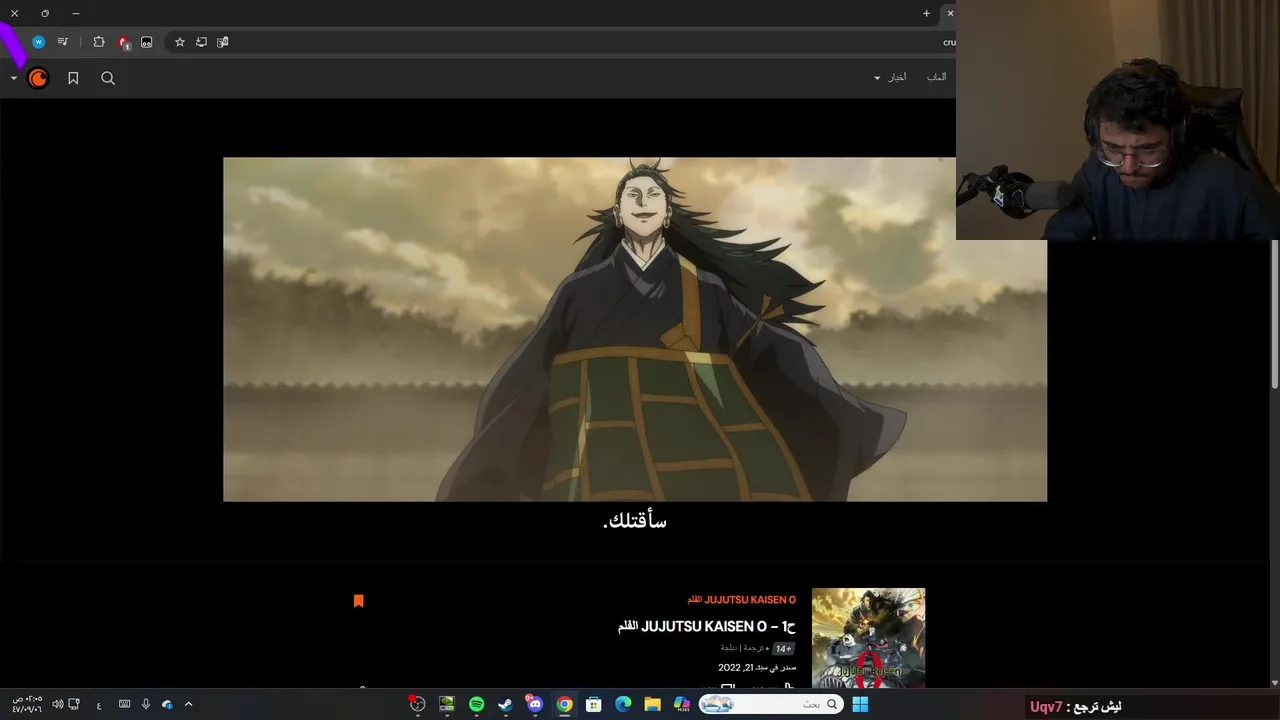Open Microsoft Edge from the taskbar

(623, 705)
